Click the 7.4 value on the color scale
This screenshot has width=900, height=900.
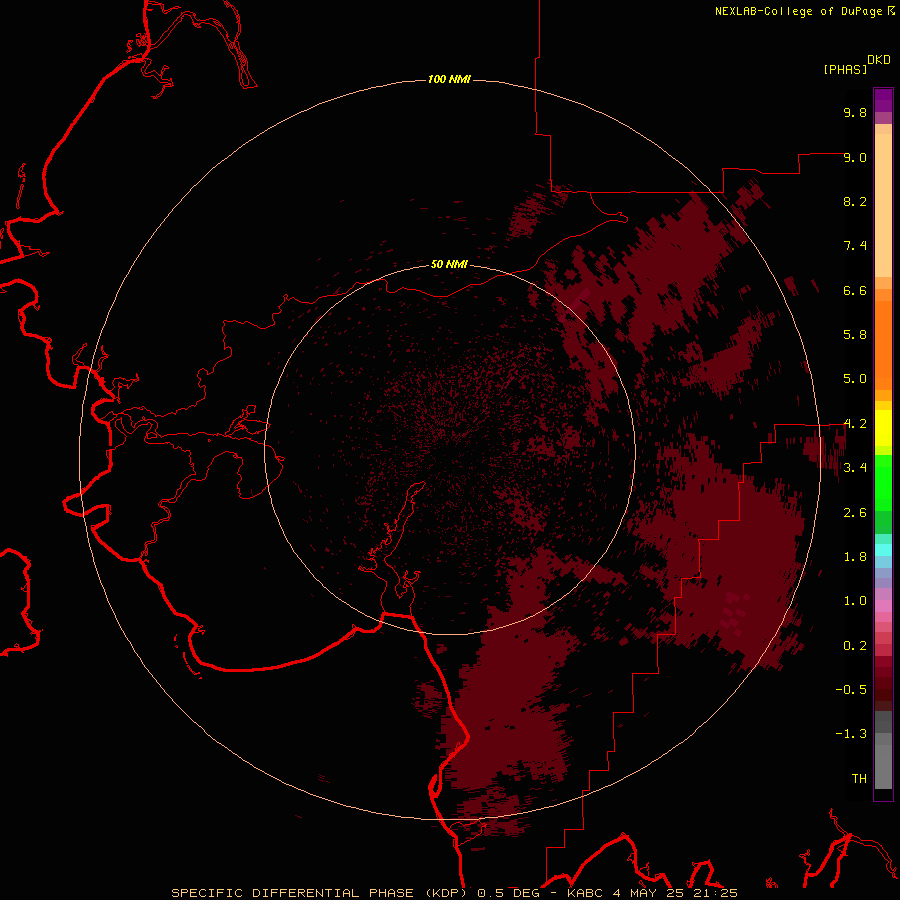coord(855,246)
